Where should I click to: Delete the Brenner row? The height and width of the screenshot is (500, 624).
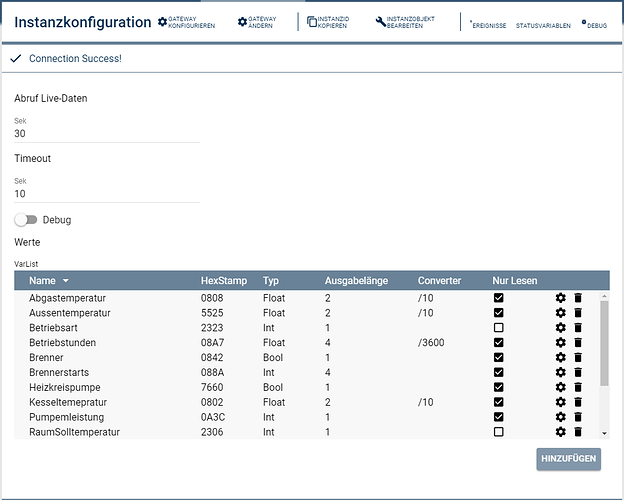point(578,357)
